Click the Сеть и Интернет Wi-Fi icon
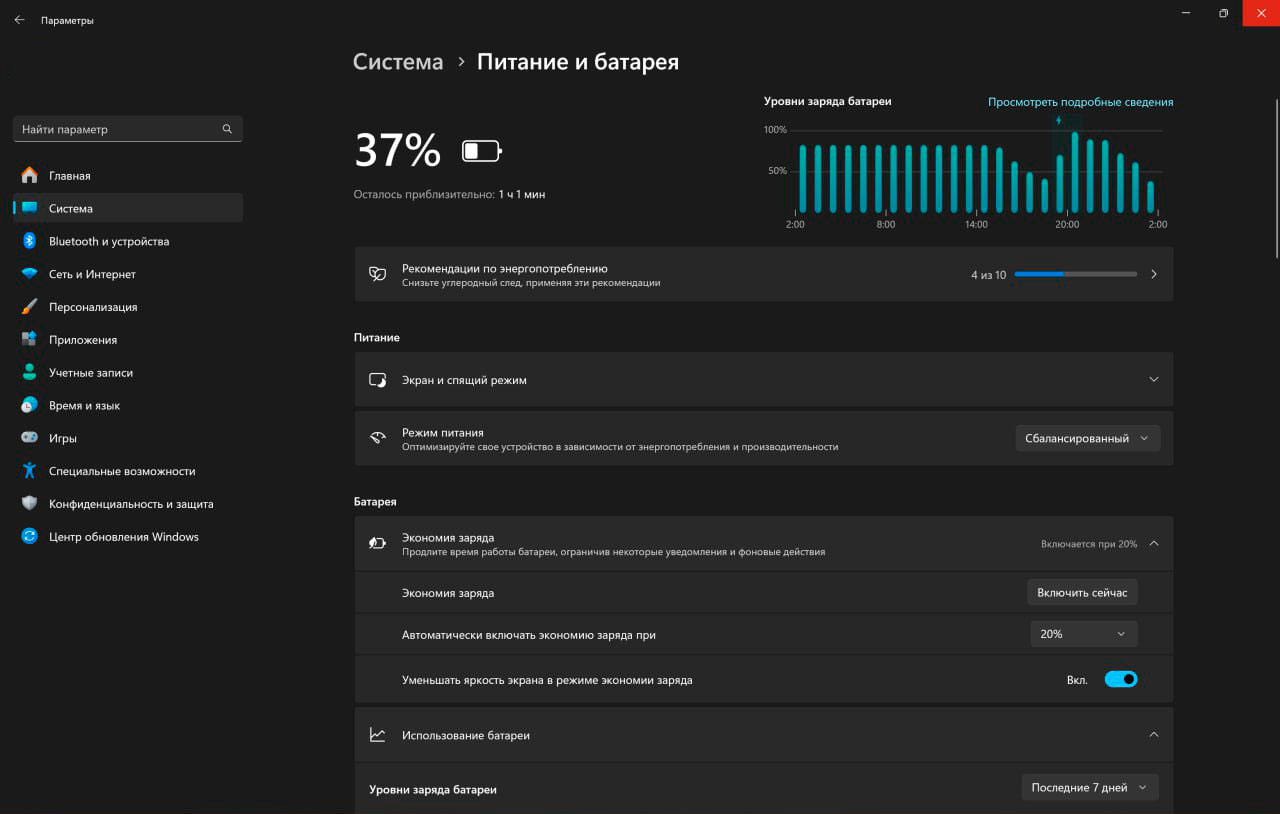Viewport: 1280px width, 814px height. click(x=30, y=274)
